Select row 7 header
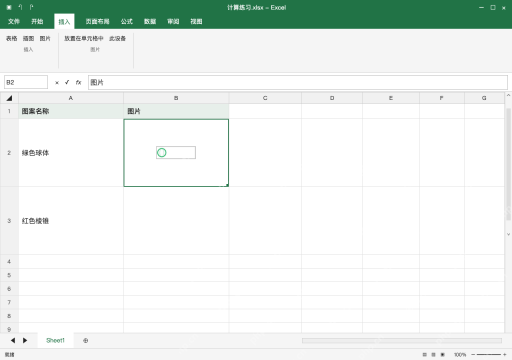This screenshot has width=512, height=360. [x=9, y=302]
